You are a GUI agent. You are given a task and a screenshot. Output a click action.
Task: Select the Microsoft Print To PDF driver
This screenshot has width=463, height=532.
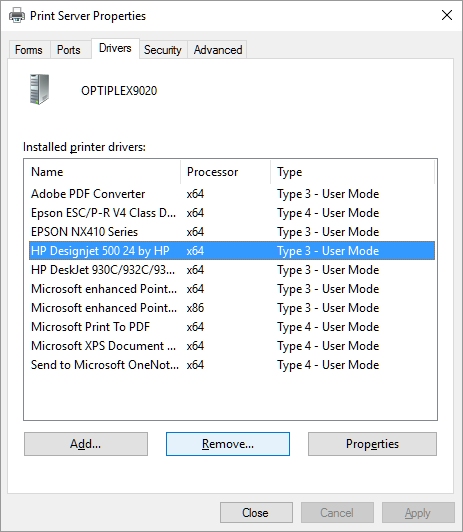232,327
